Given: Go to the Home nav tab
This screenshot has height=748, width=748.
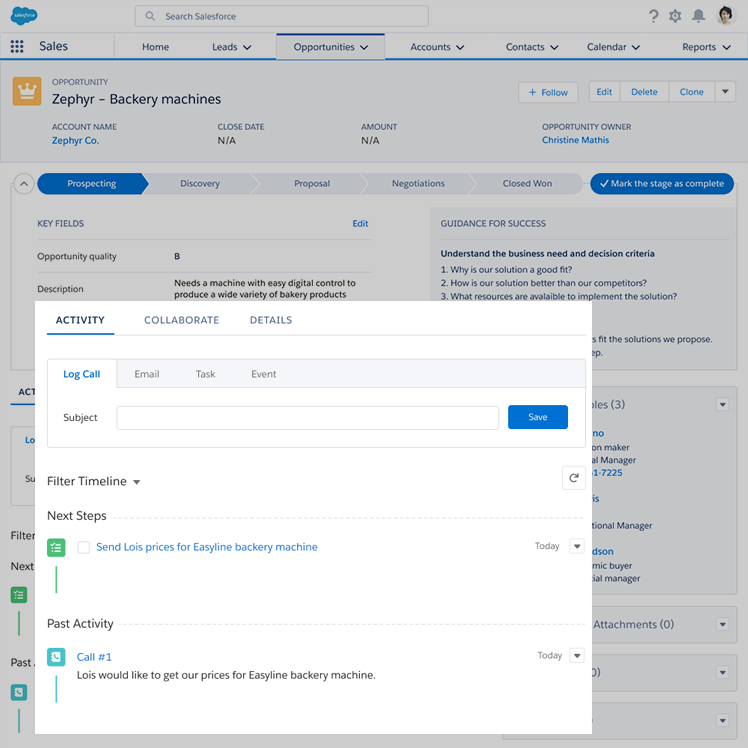Looking at the screenshot, I should [x=156, y=47].
